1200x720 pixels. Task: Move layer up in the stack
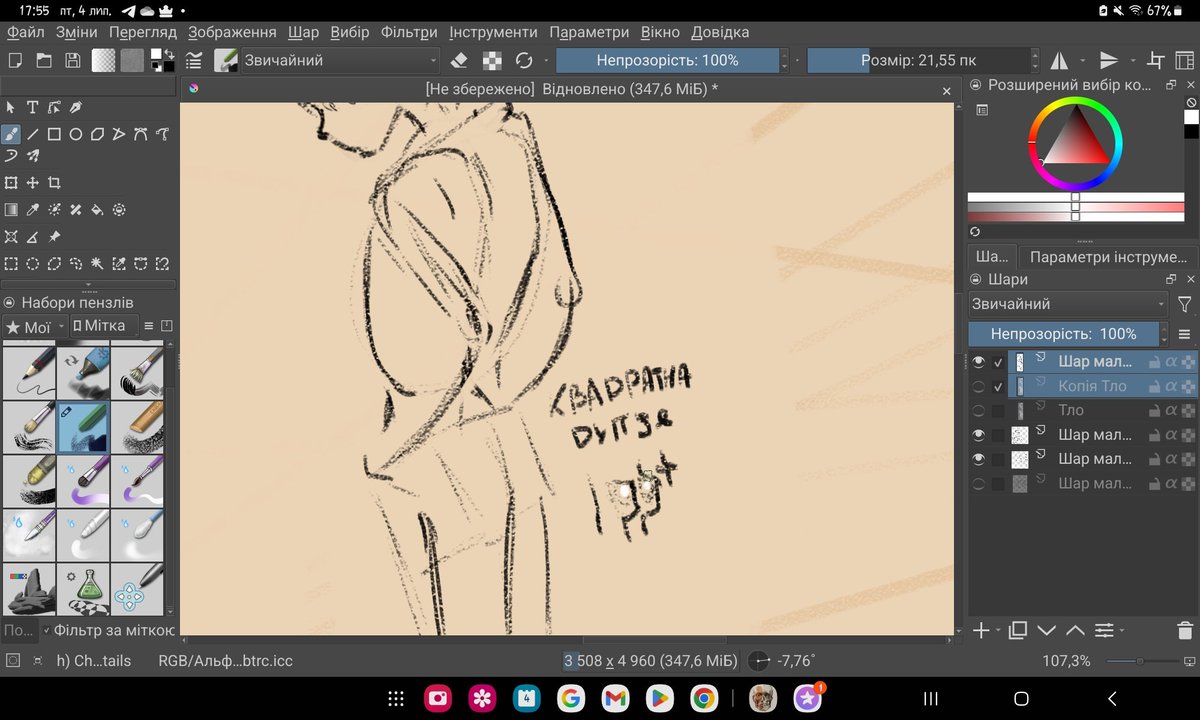point(1075,630)
